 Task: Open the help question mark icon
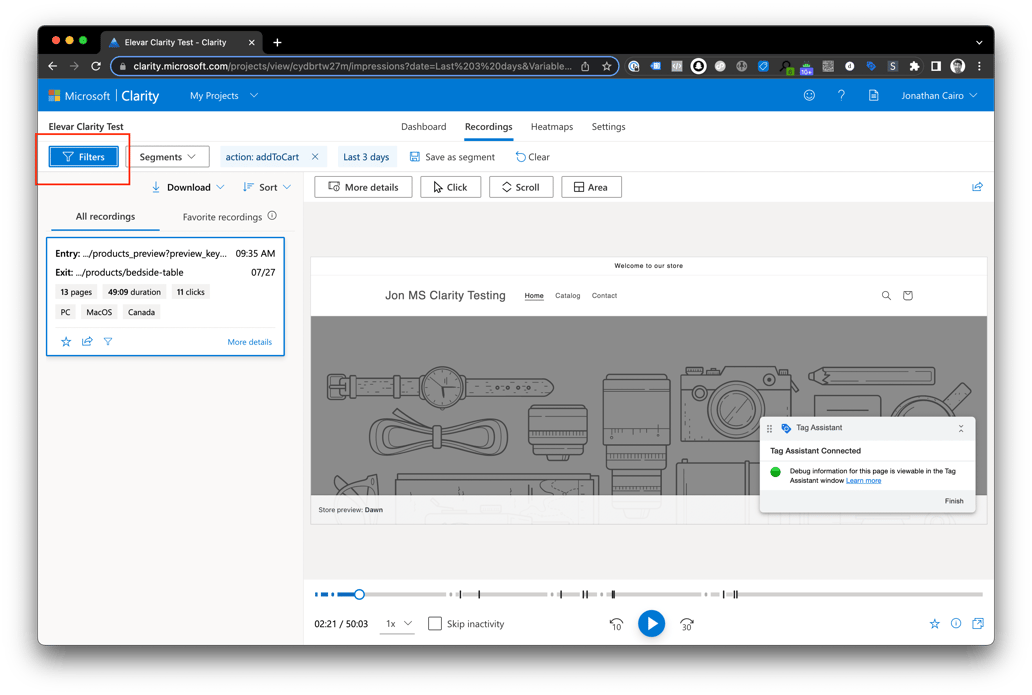click(x=841, y=96)
